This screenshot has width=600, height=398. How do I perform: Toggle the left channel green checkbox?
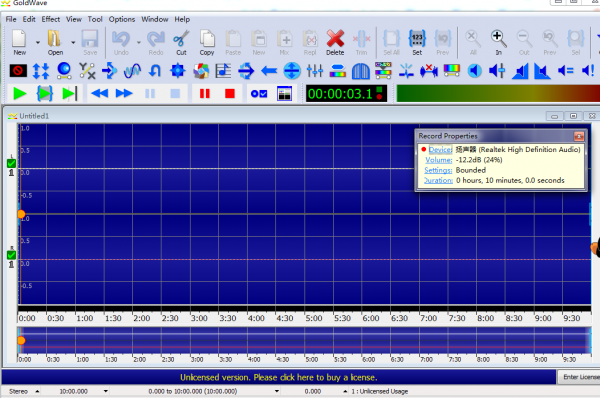coord(11,163)
